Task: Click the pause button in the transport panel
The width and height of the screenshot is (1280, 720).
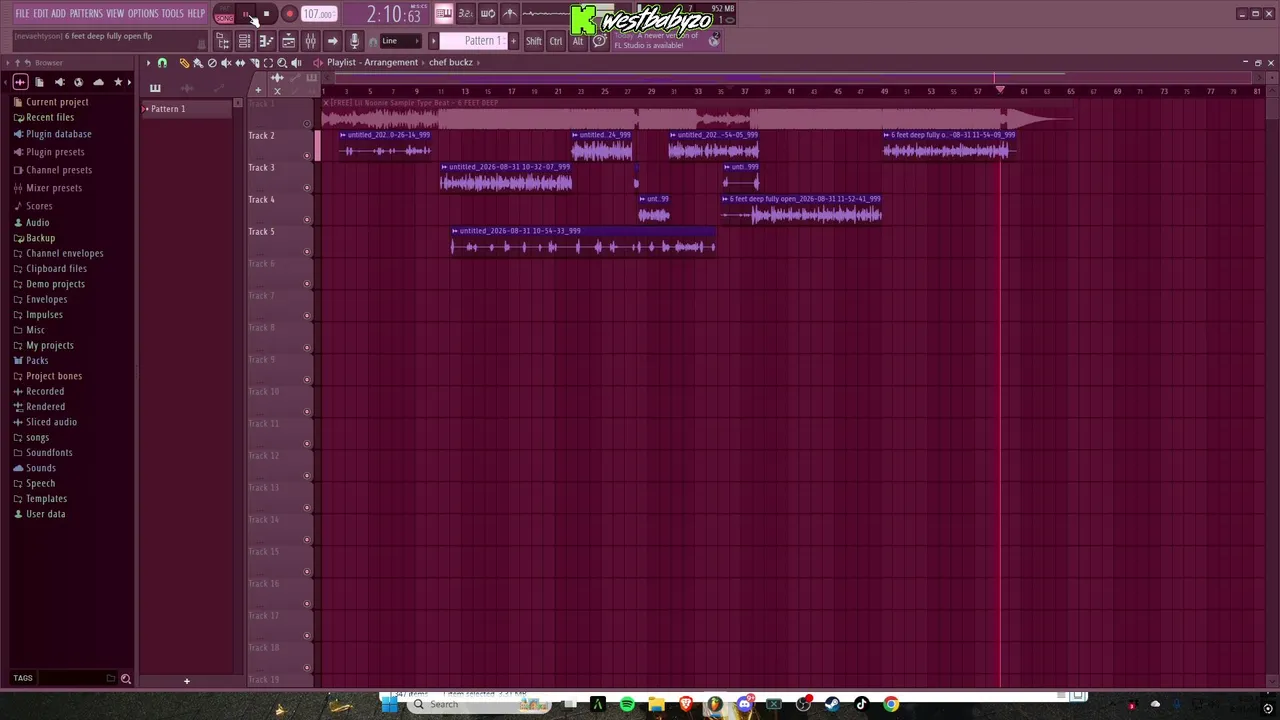Action: point(246,14)
